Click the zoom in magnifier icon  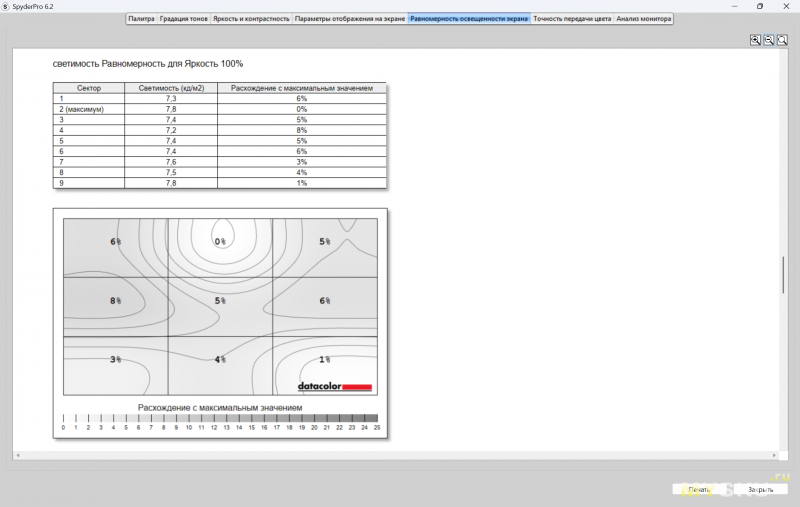[x=756, y=40]
